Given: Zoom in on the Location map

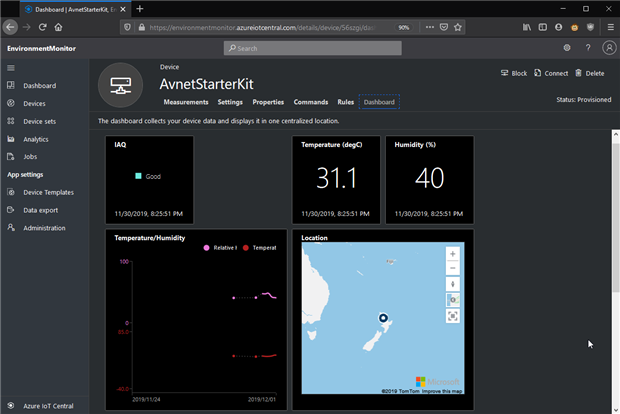Looking at the screenshot, I should click(453, 254).
